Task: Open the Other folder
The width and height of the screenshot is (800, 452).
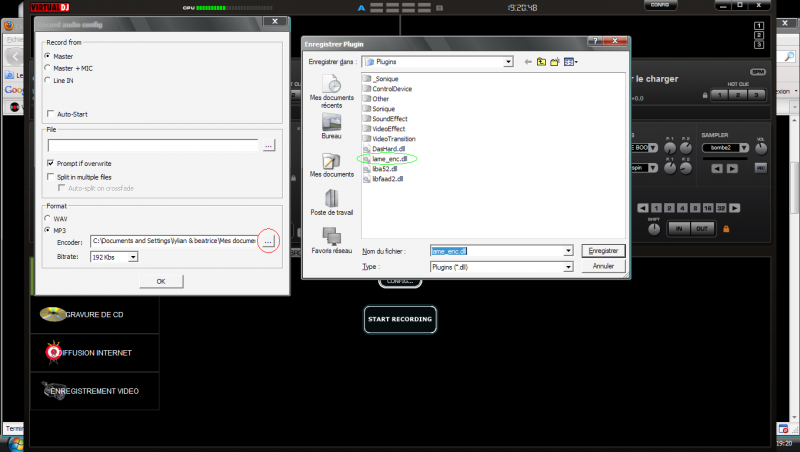Action: tap(376, 99)
